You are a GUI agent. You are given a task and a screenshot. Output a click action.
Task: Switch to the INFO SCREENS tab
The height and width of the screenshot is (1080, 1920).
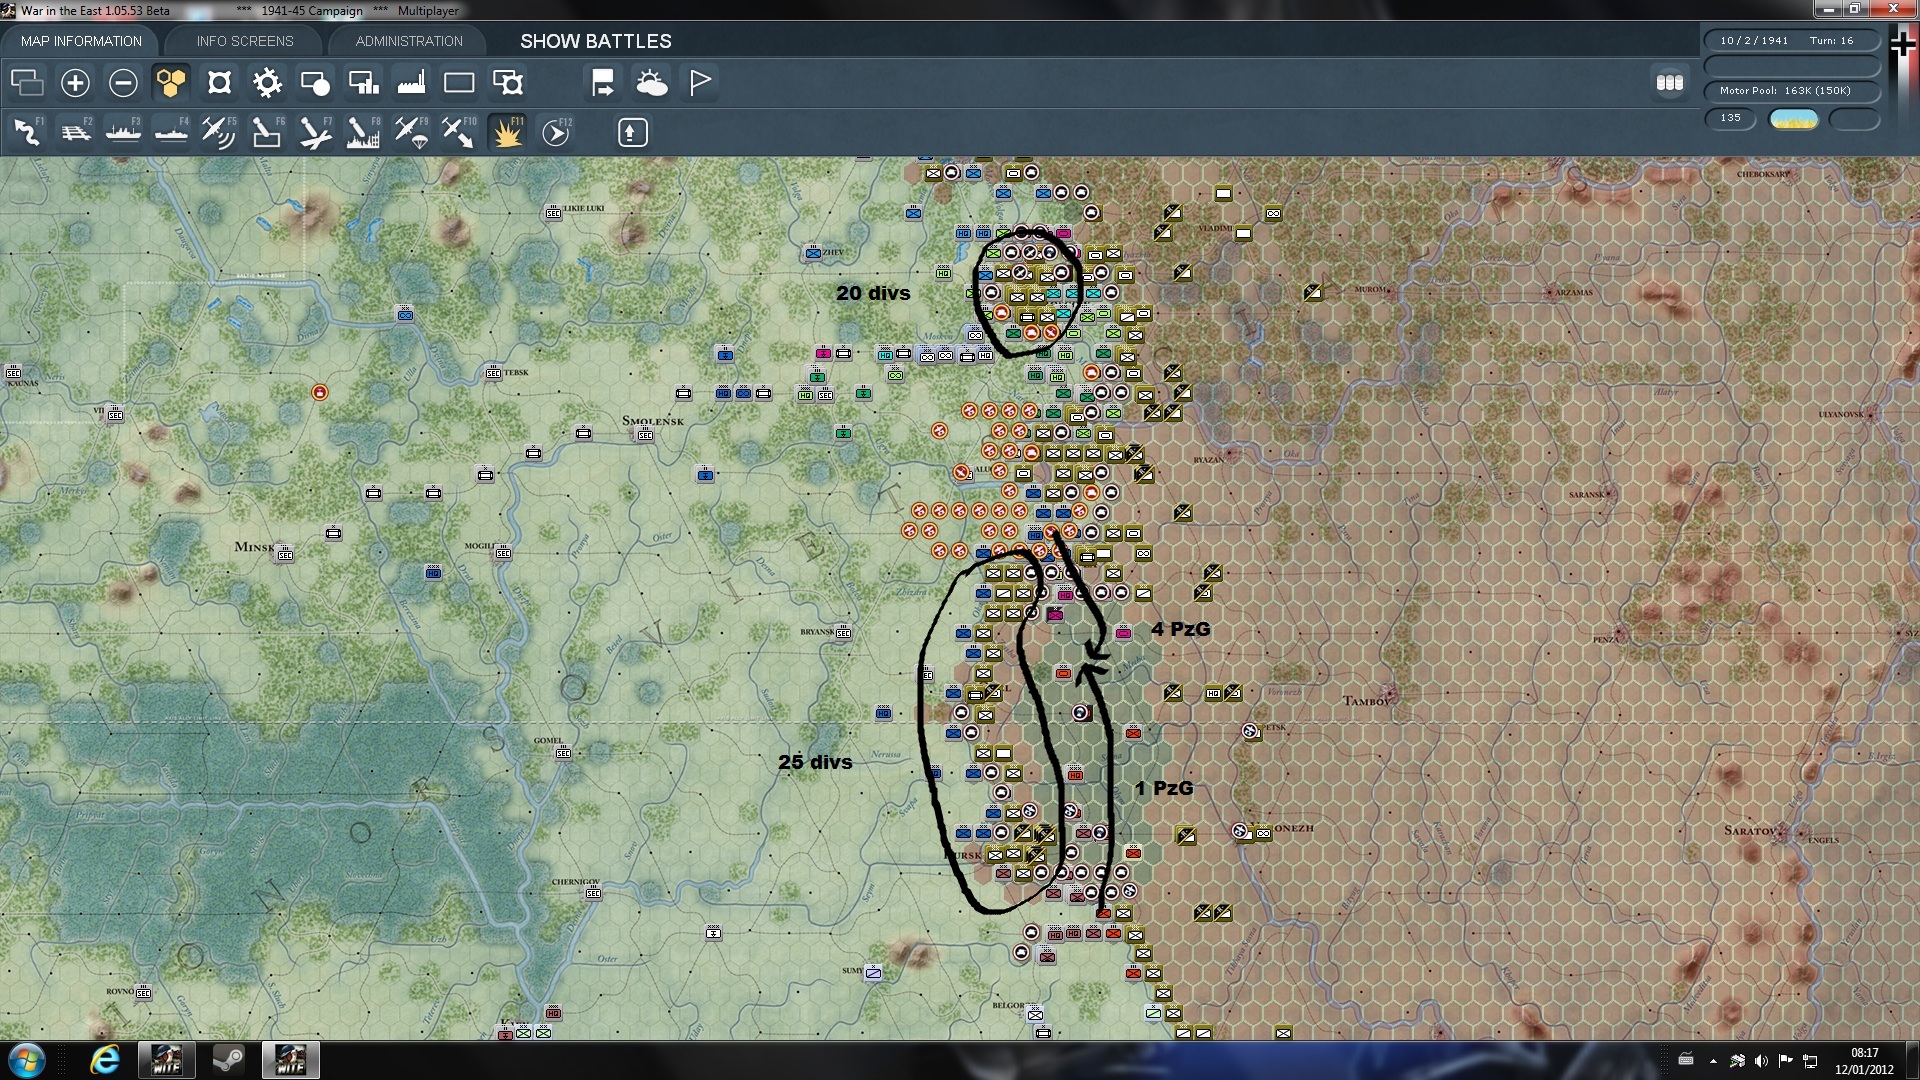point(245,41)
